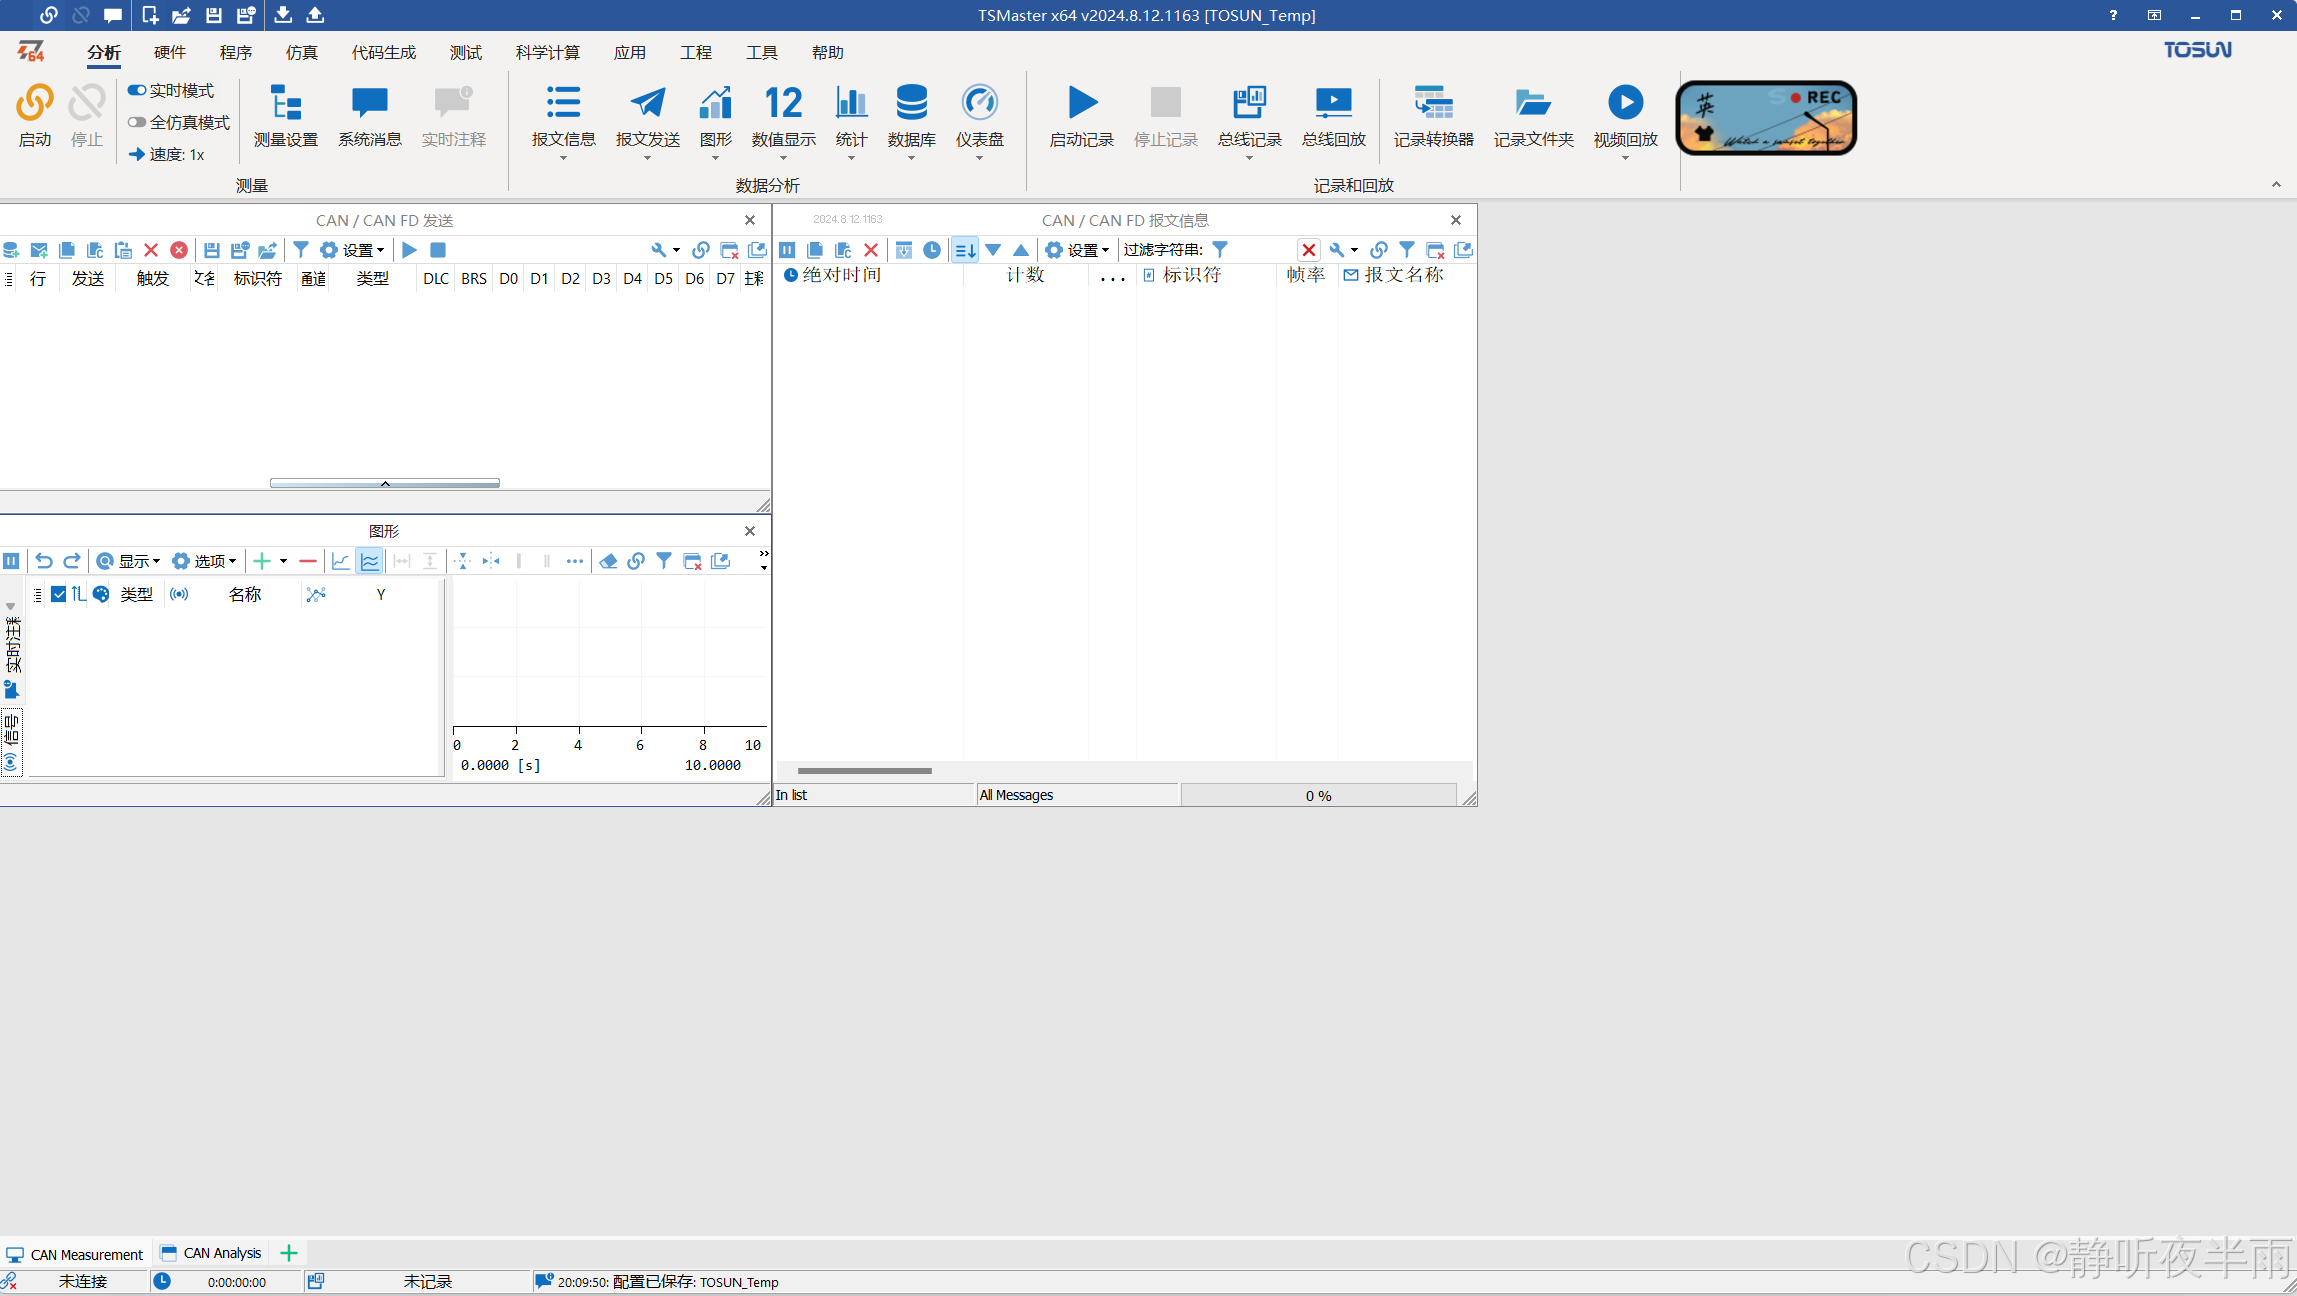This screenshot has width=2297, height=1296.
Task: Click 启动记录 start logging icon
Action: tap(1081, 104)
